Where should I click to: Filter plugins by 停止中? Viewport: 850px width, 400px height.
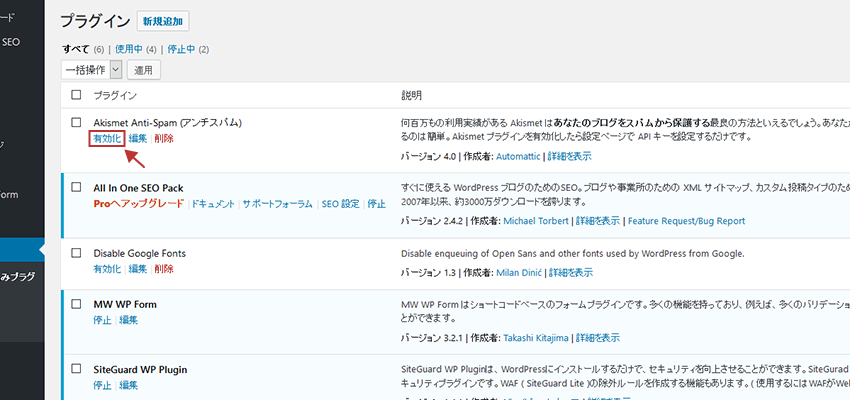[182, 49]
